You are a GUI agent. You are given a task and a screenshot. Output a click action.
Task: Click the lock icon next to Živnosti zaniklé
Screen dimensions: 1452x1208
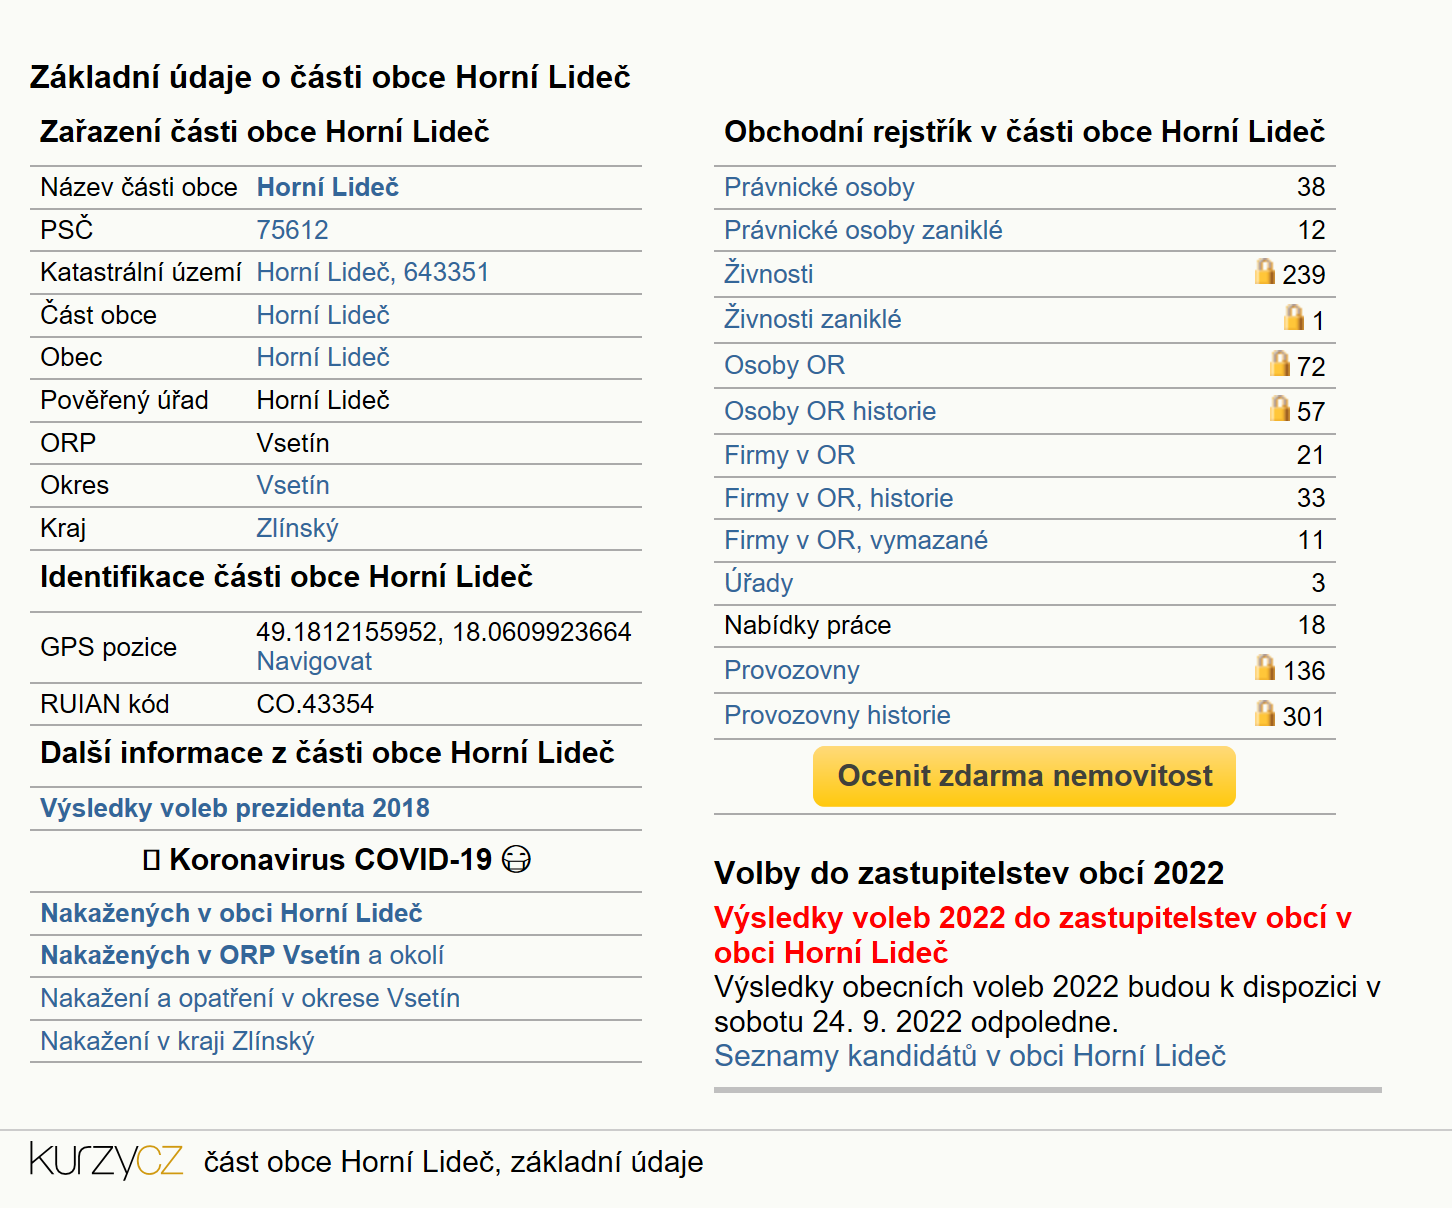pos(1294,317)
